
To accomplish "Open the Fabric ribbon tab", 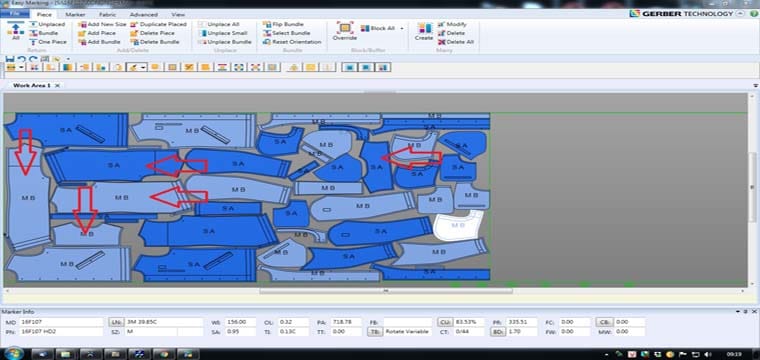I will coord(107,15).
